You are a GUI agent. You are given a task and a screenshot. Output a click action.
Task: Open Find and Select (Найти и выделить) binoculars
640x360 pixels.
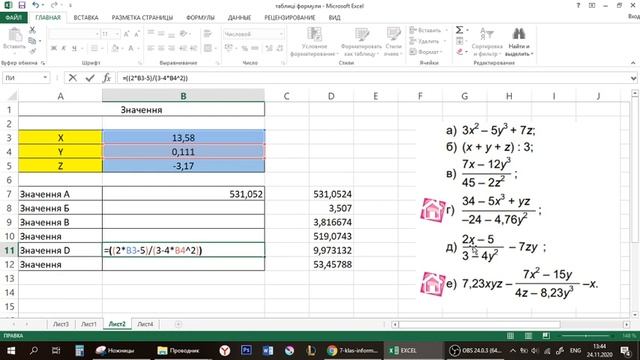click(519, 42)
